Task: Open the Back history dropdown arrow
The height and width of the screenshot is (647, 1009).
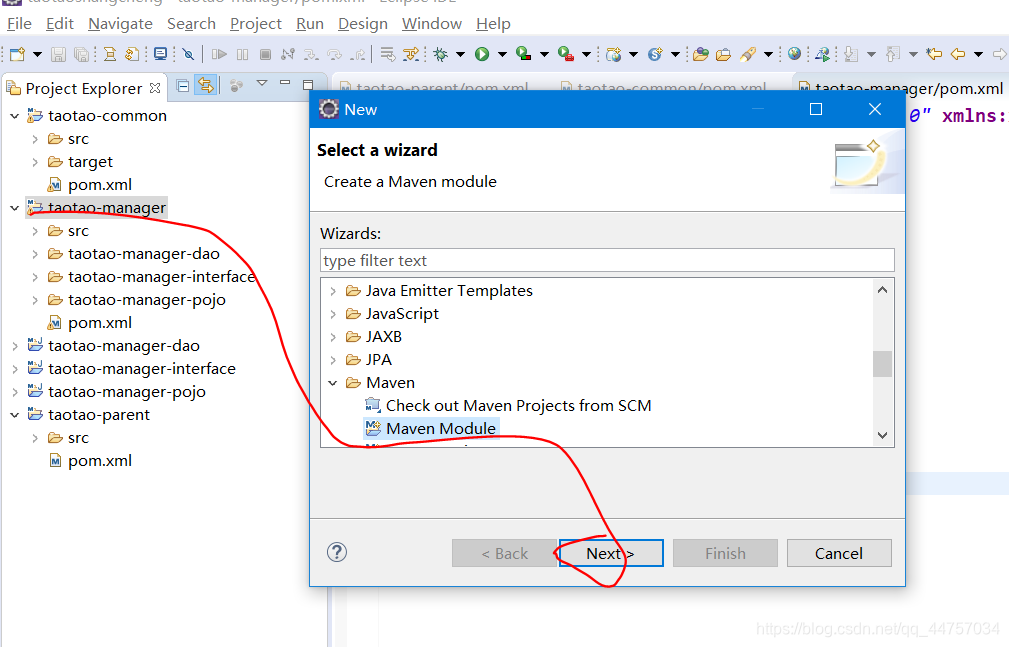Action: pyautogui.click(x=978, y=54)
